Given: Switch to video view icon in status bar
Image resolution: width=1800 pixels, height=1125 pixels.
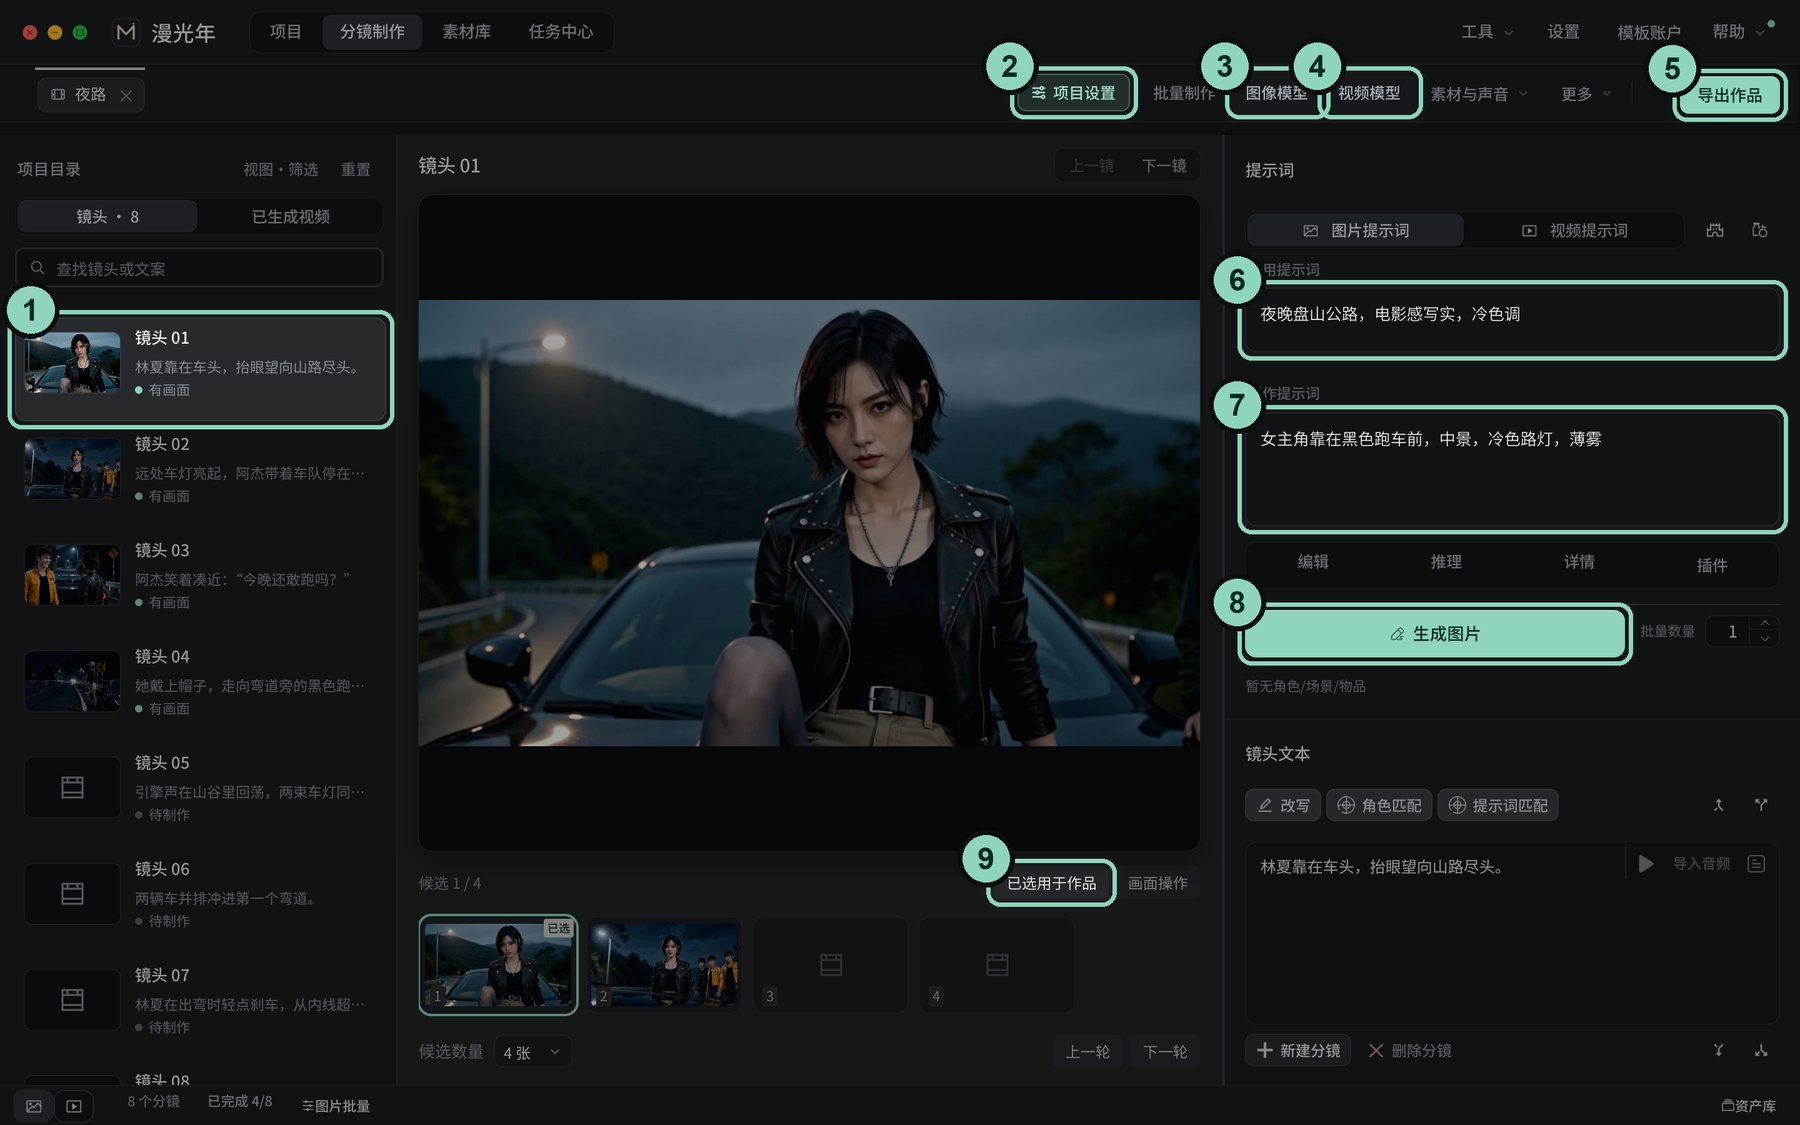Looking at the screenshot, I should click(74, 1106).
